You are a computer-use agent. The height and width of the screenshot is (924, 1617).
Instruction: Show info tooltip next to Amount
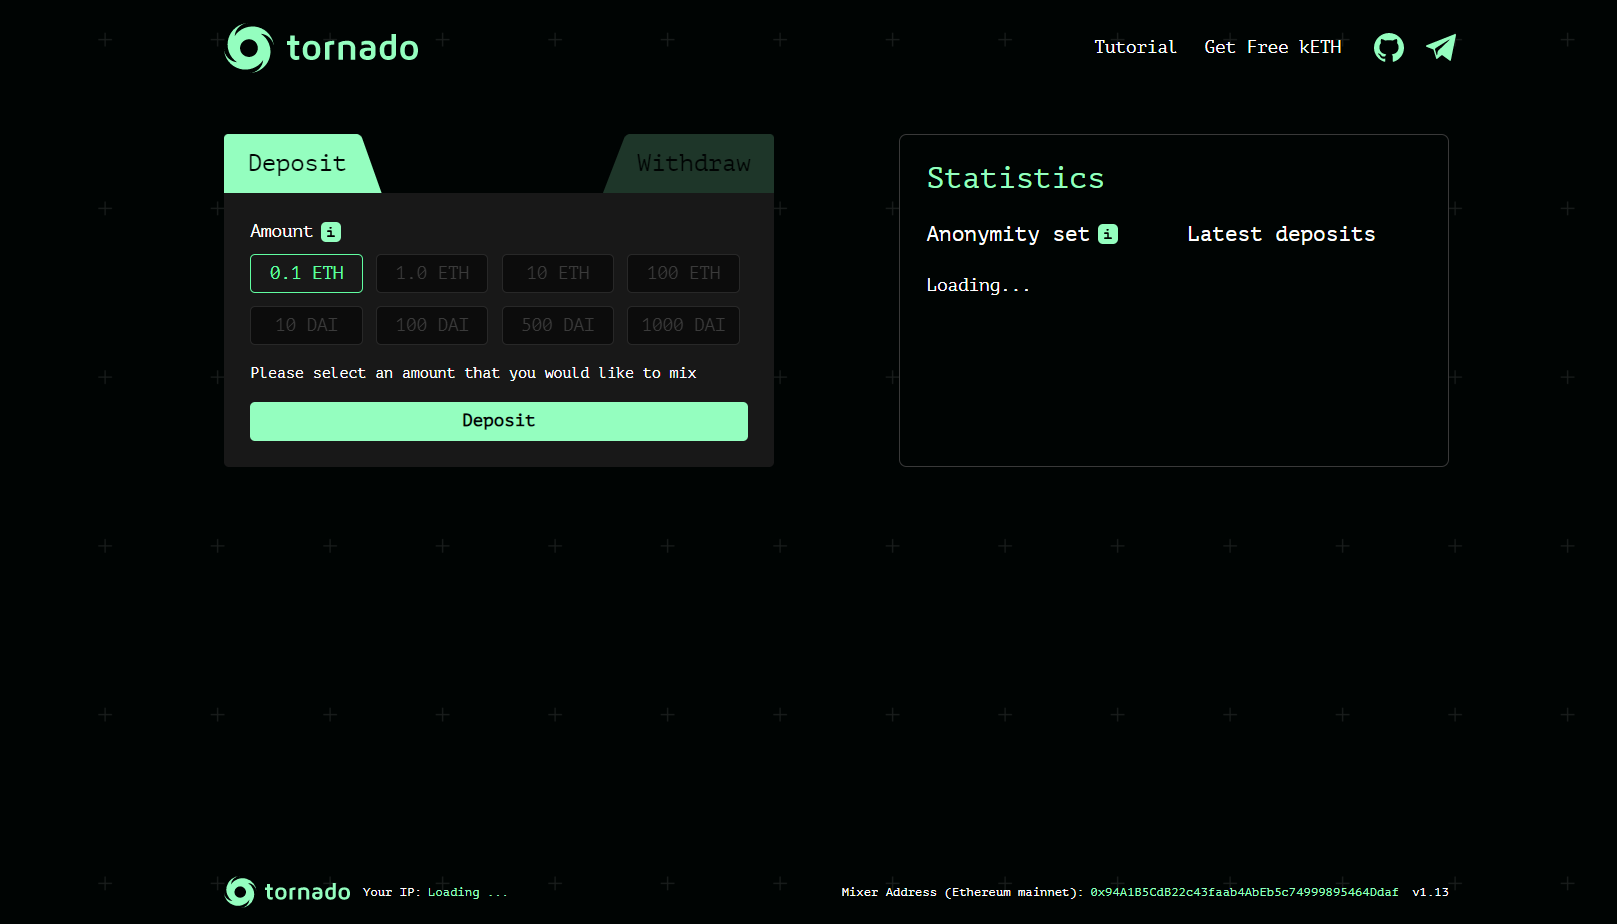(331, 232)
